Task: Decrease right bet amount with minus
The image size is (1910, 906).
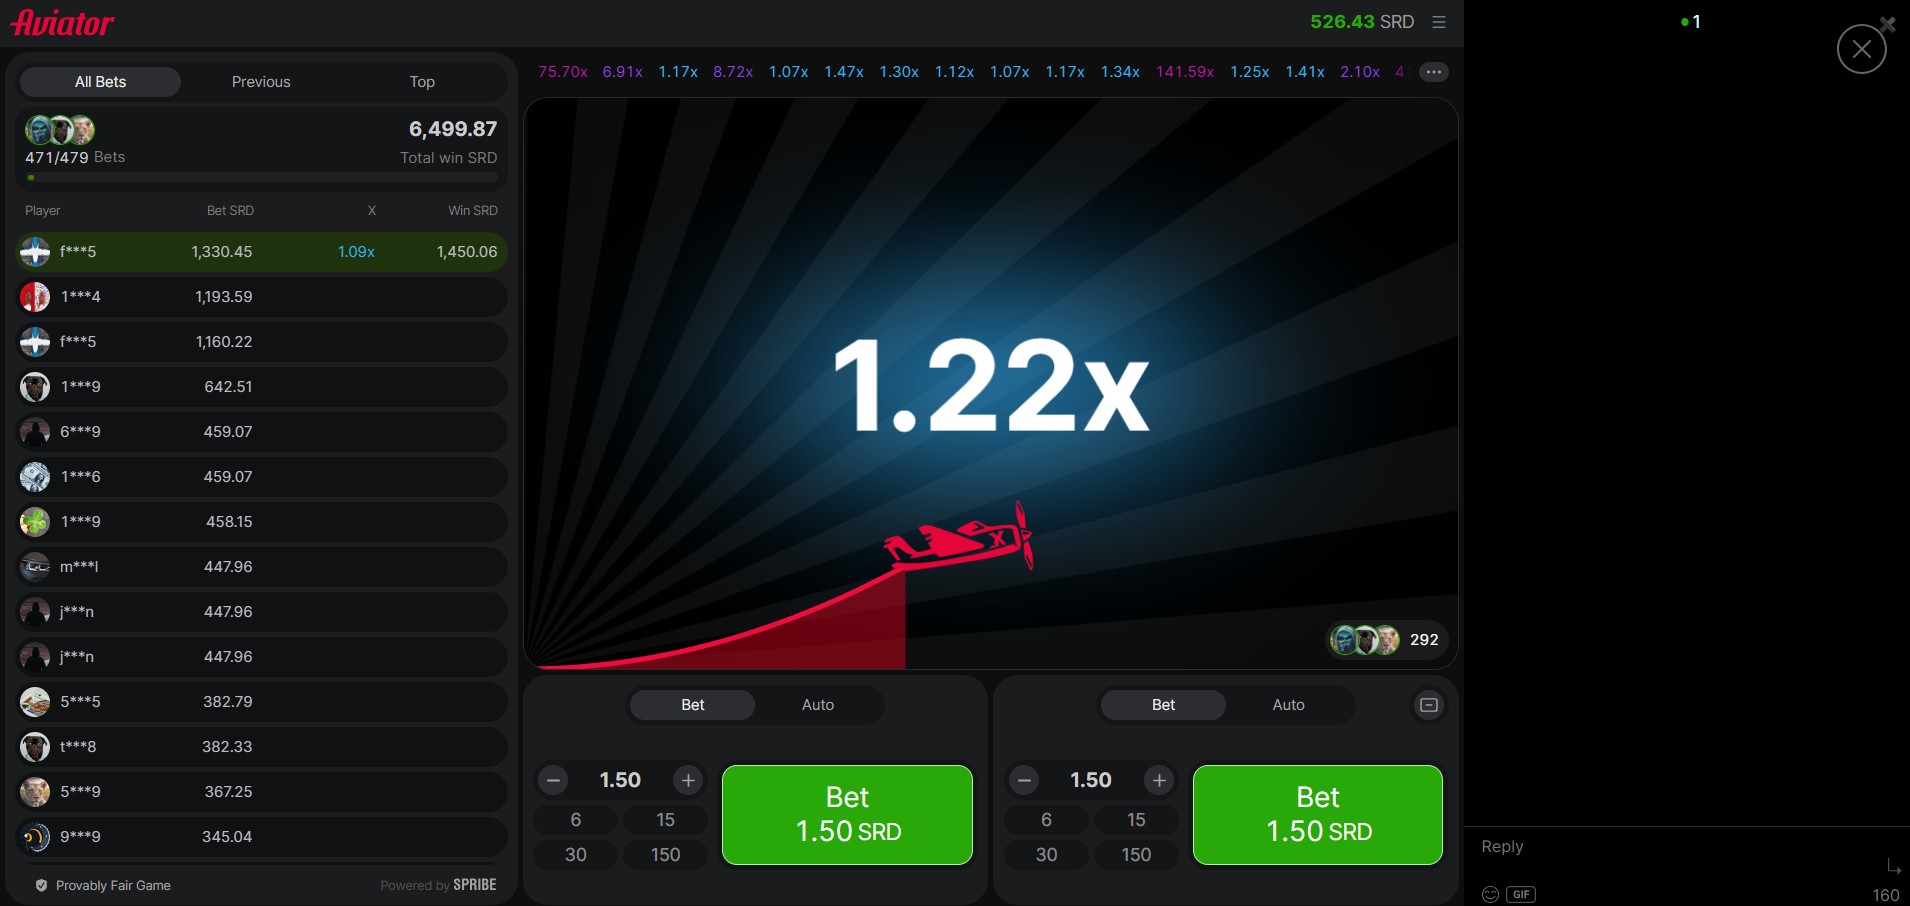Action: (1024, 780)
